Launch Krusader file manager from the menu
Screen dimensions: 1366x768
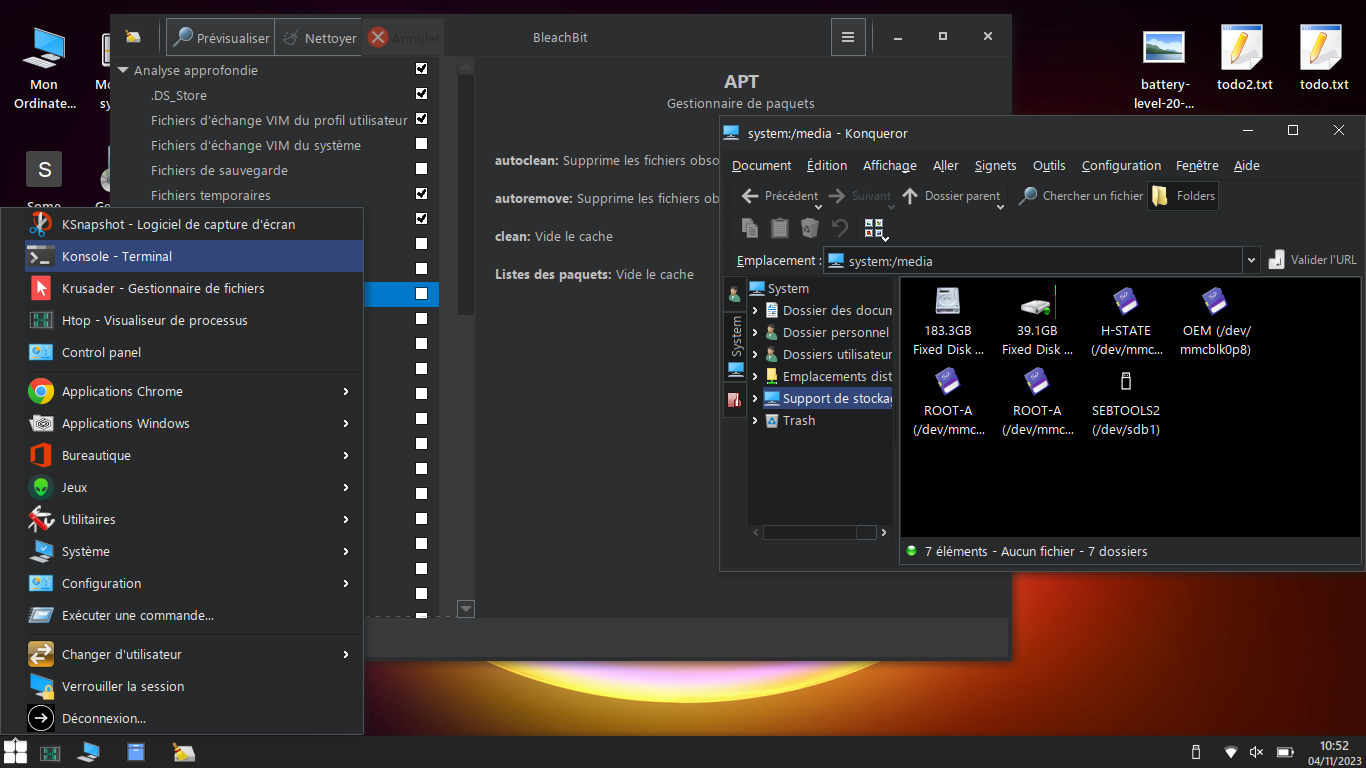point(194,288)
